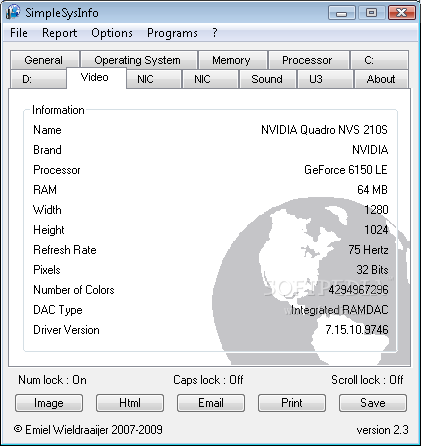421x446 pixels.
Task: Switch to the Processor tab
Action: (309, 60)
